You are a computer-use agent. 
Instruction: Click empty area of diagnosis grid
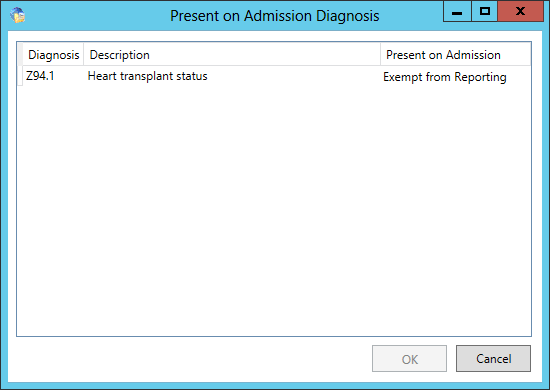(274, 210)
